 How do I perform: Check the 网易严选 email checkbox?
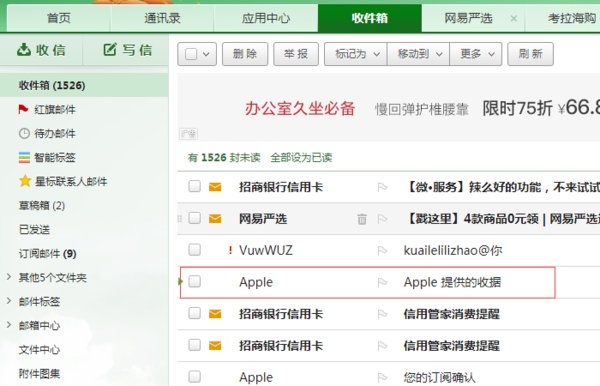tap(194, 218)
